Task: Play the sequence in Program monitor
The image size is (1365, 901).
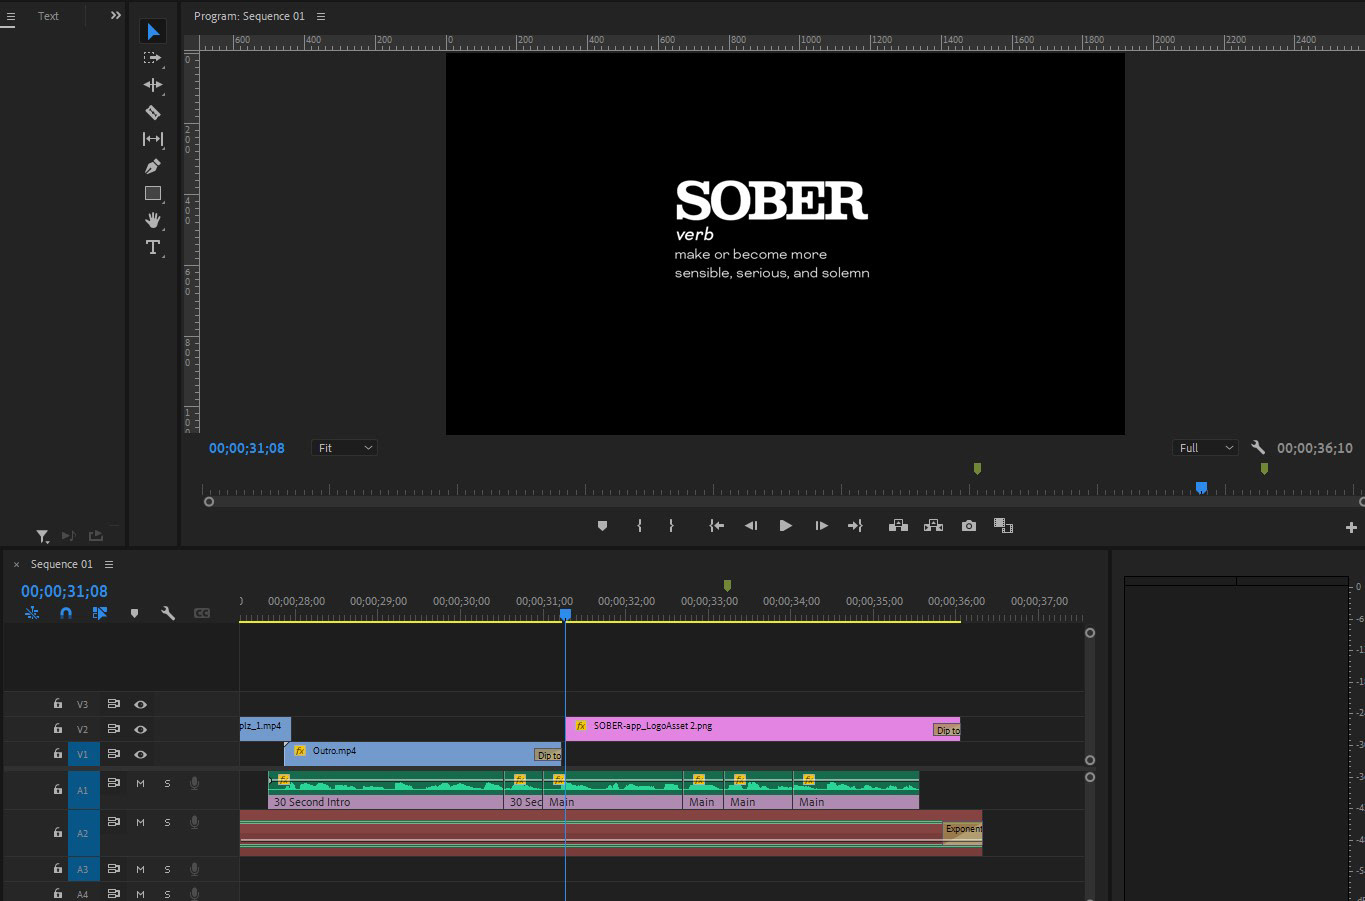Action: (786, 526)
